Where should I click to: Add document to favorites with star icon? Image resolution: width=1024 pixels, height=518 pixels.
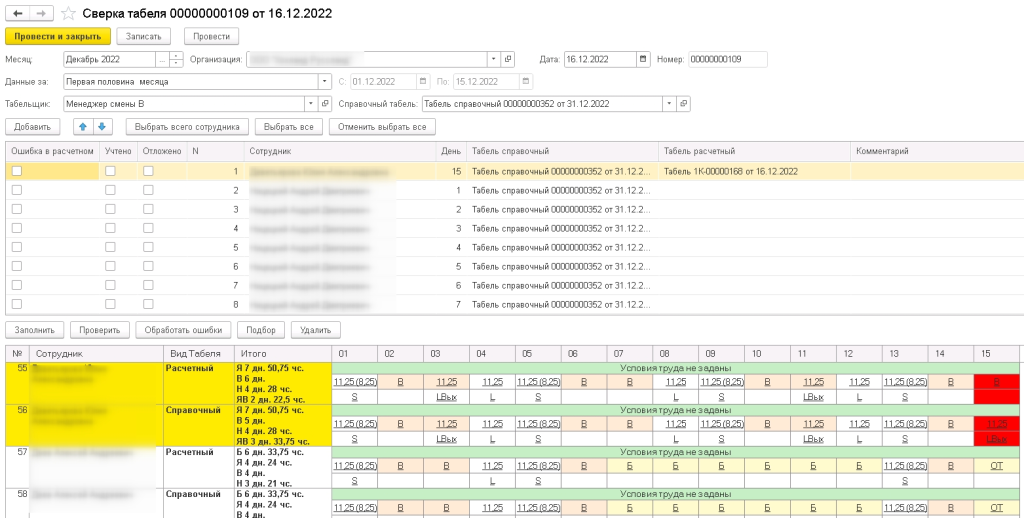point(68,14)
